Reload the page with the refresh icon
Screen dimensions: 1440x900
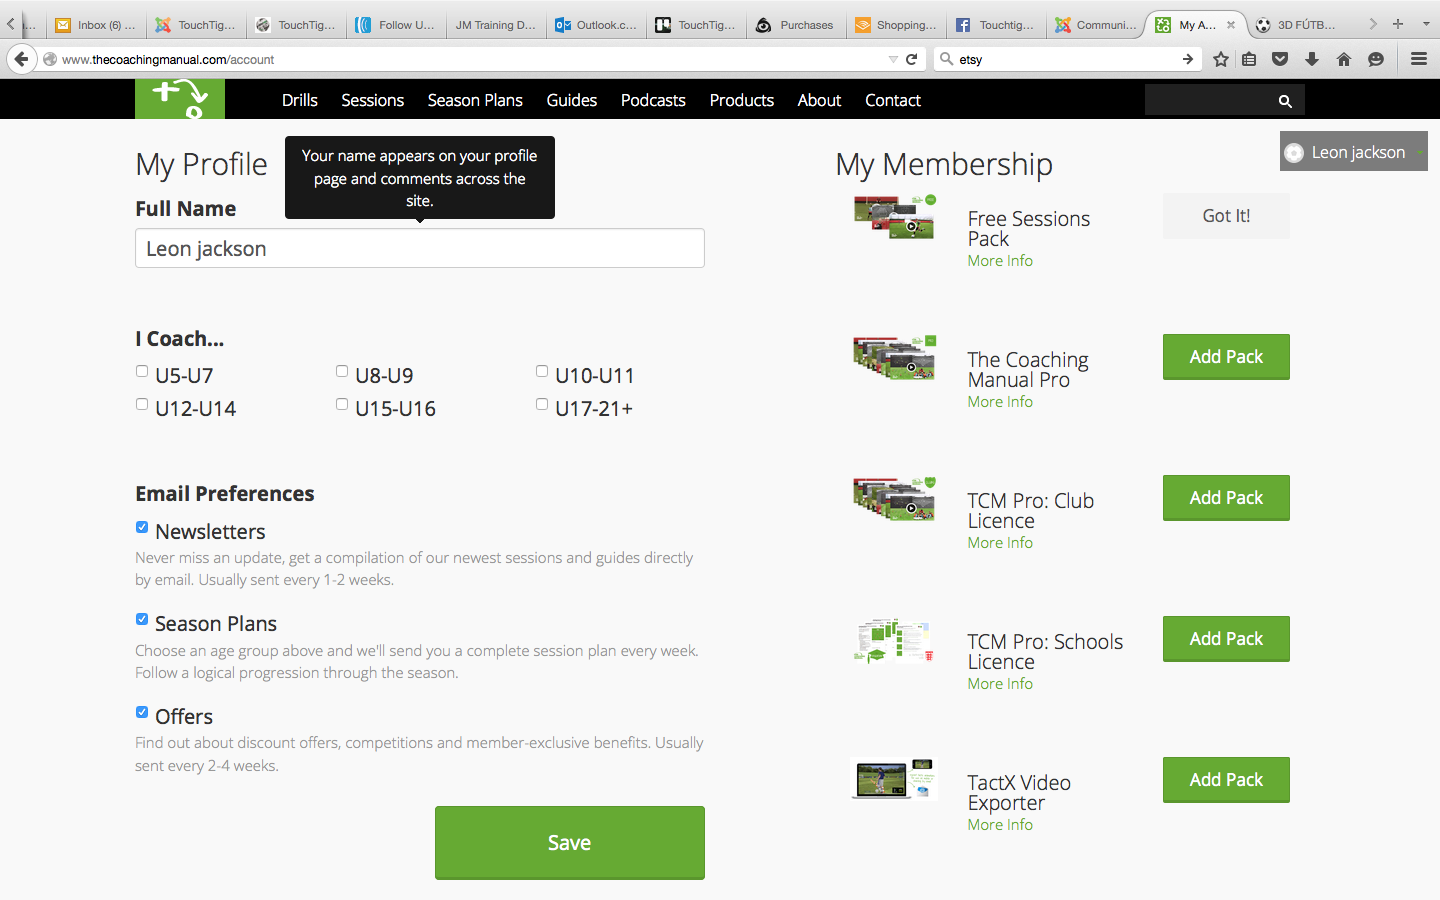[912, 59]
